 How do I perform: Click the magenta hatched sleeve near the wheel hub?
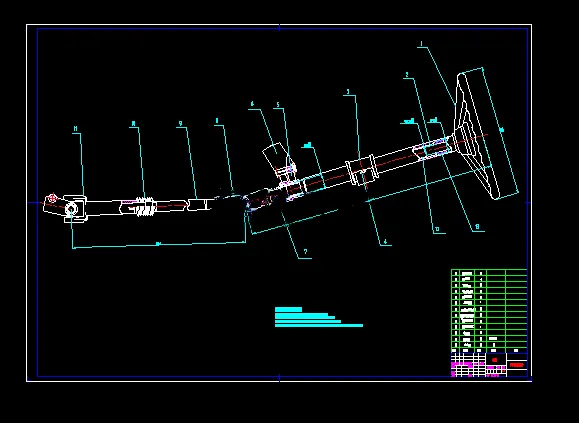click(x=431, y=148)
